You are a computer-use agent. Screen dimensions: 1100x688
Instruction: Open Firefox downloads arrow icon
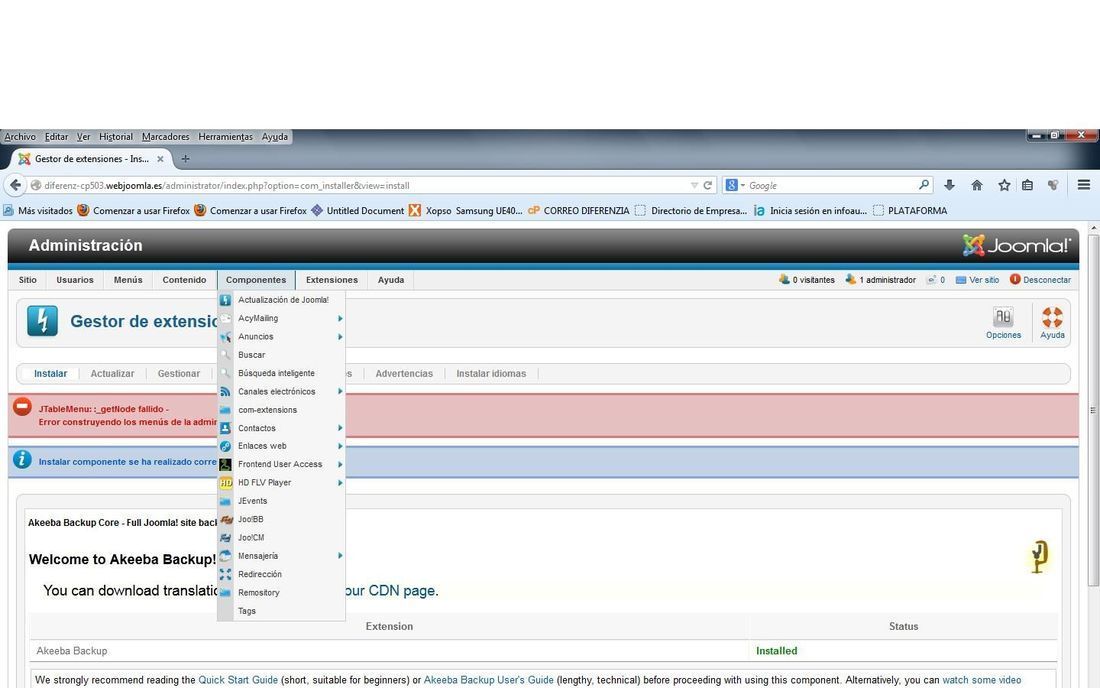pos(949,185)
